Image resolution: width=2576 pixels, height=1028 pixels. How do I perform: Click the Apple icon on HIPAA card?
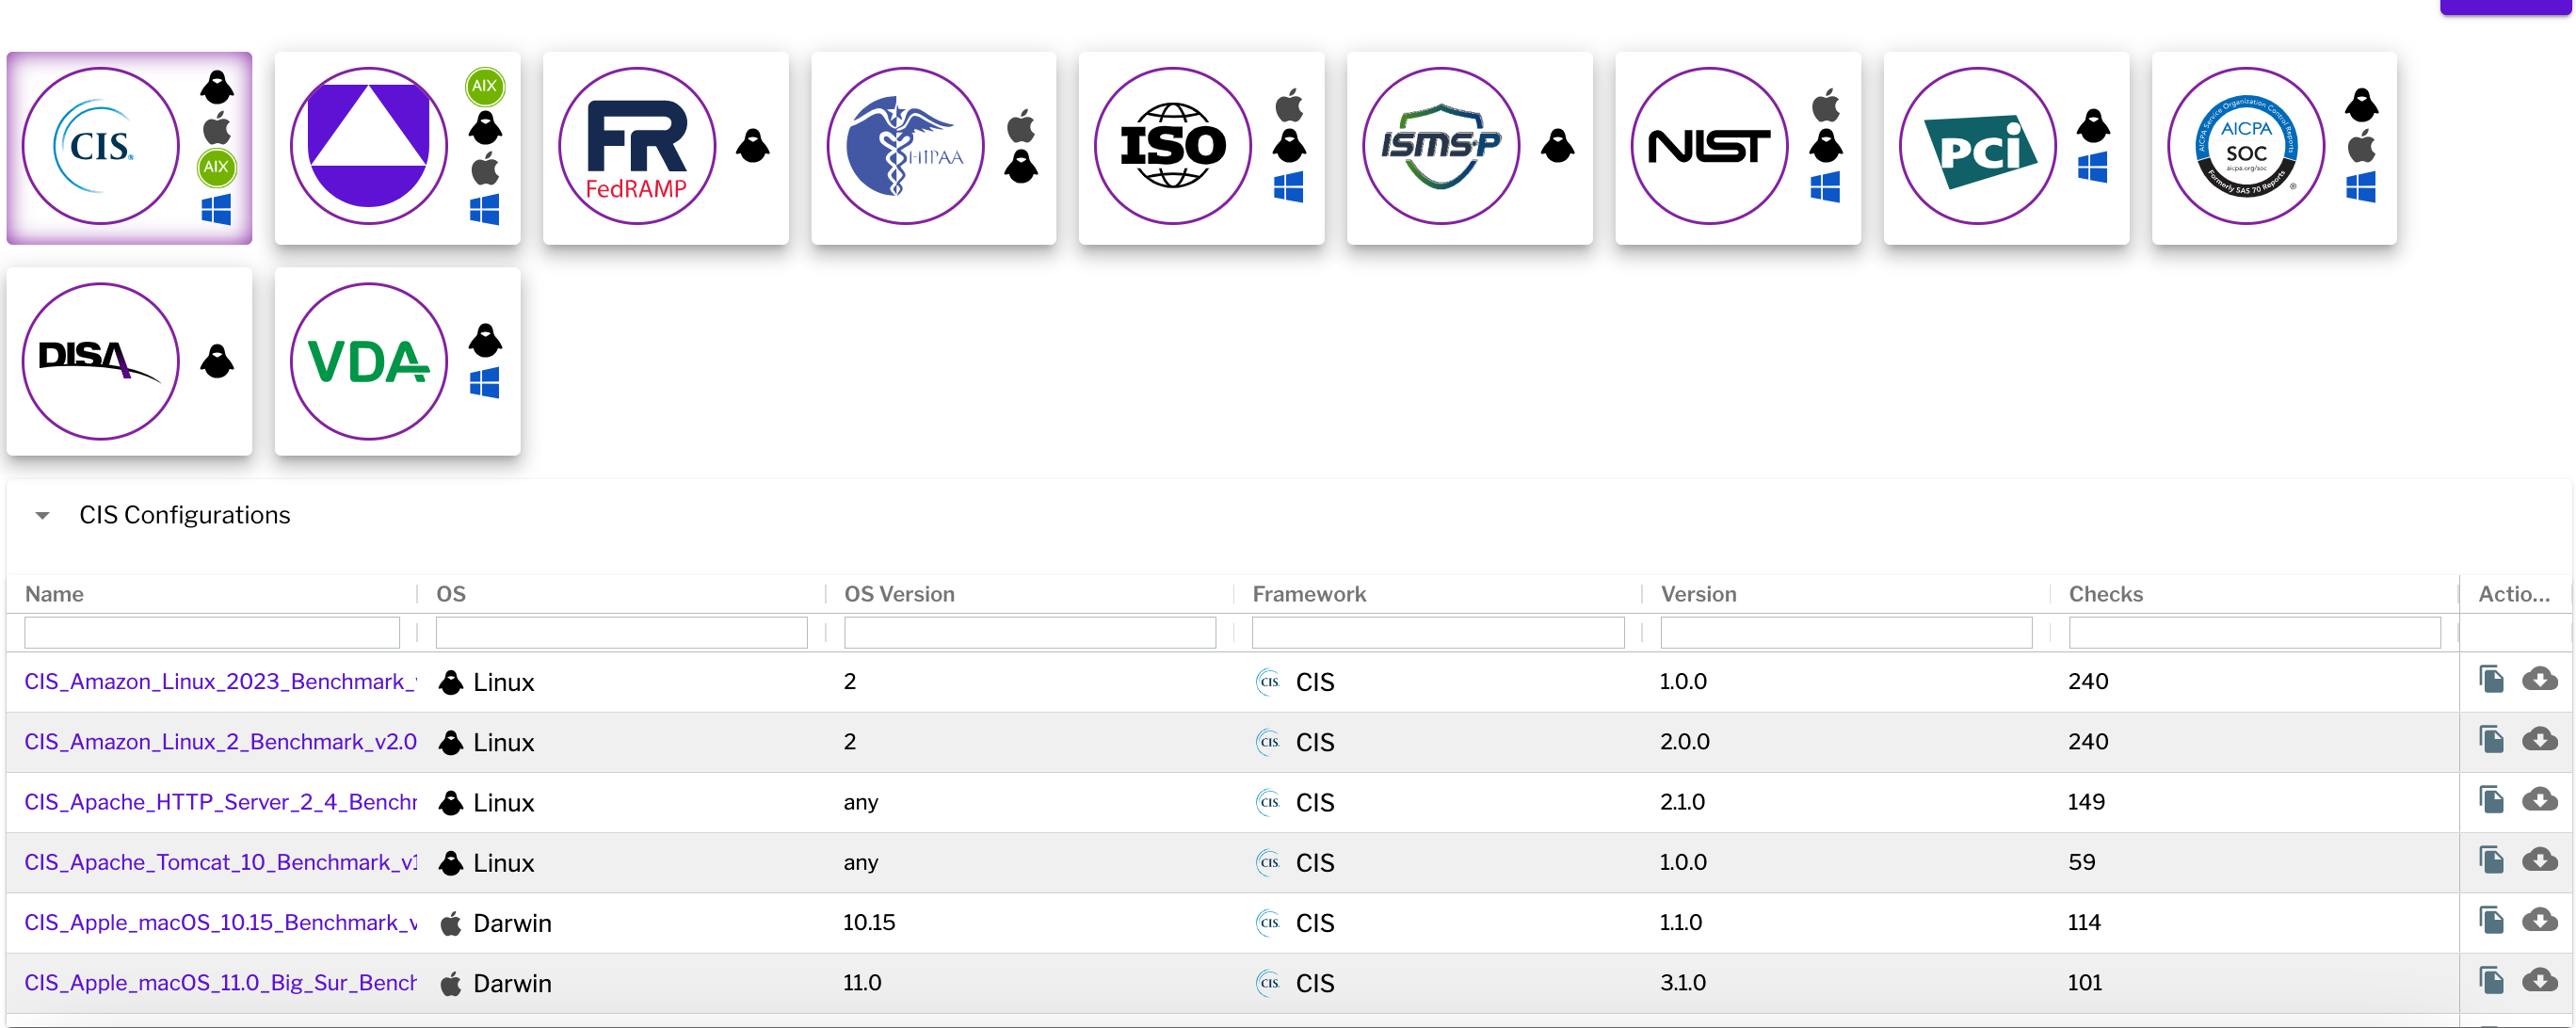(x=1020, y=125)
